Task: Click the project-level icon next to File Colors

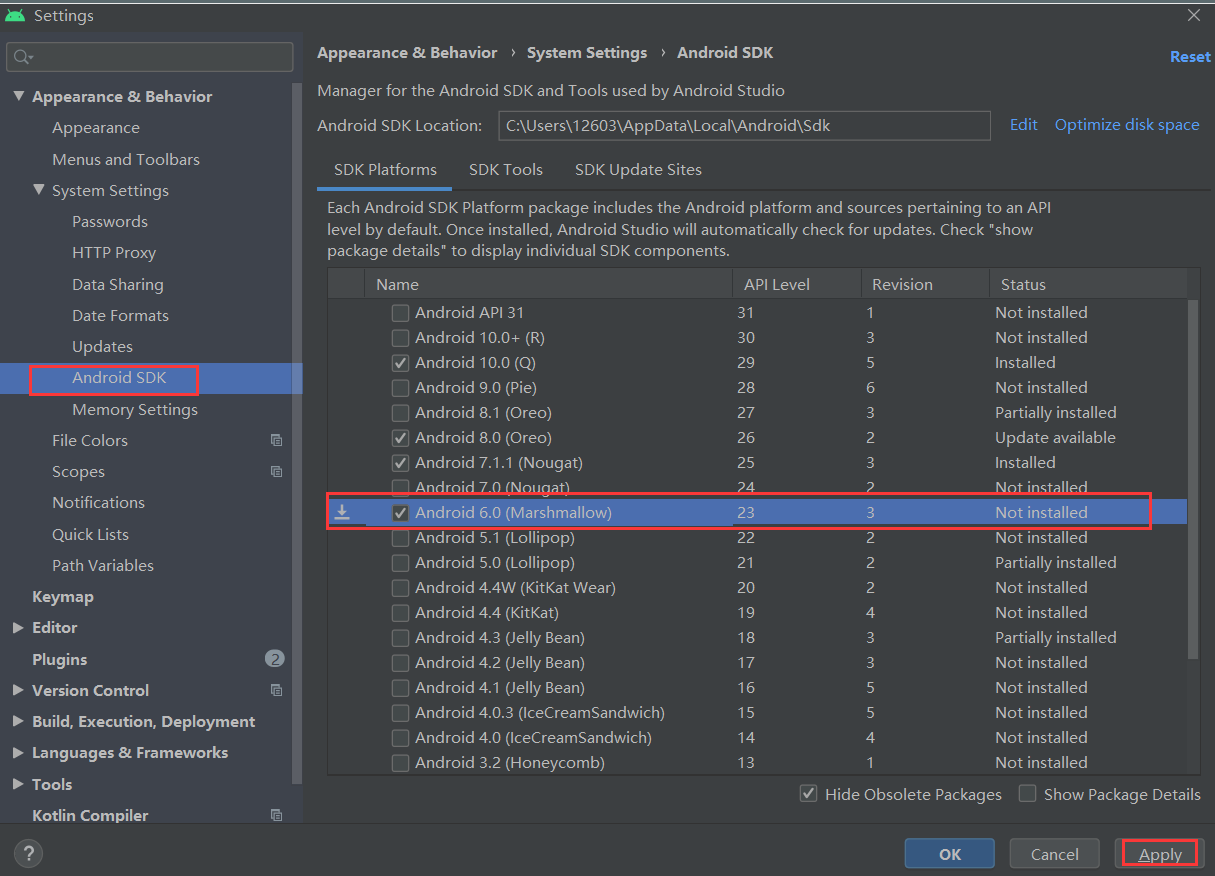Action: [277, 440]
